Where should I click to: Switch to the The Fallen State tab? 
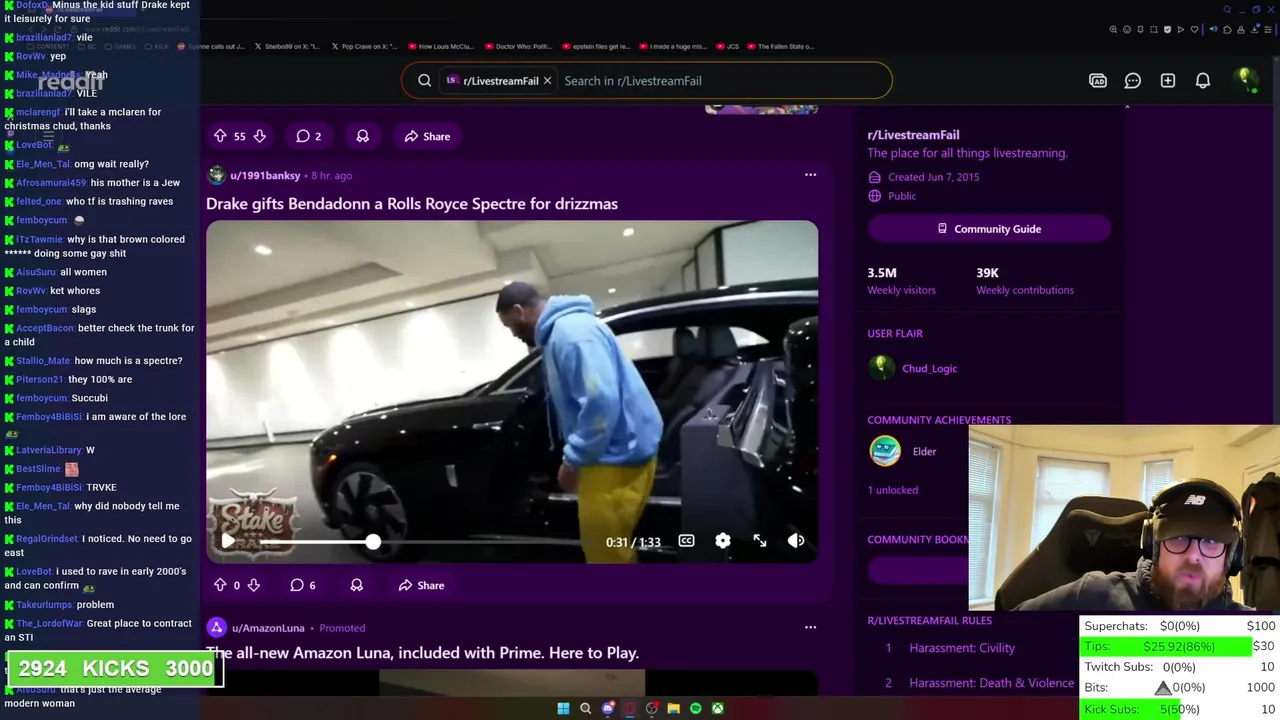[x=780, y=46]
